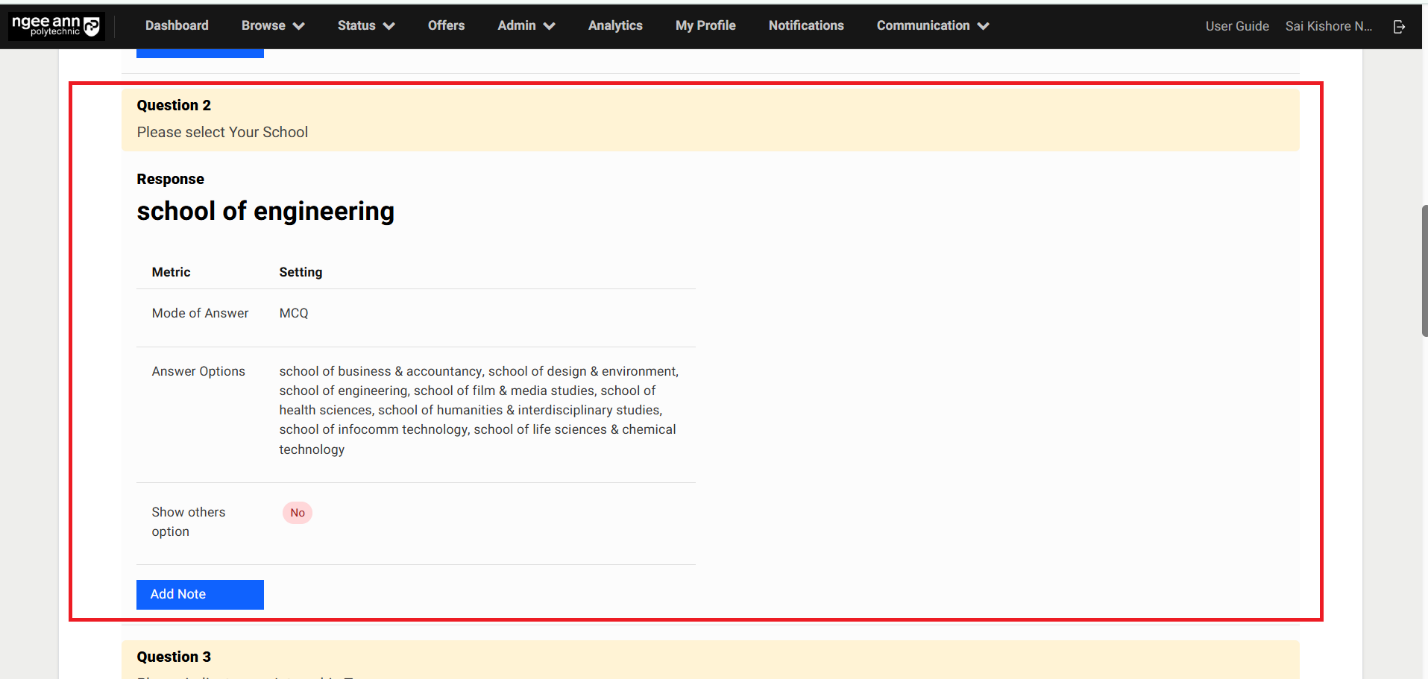This screenshot has width=1428, height=679.
Task: Open the Offers menu item
Action: pos(446,26)
